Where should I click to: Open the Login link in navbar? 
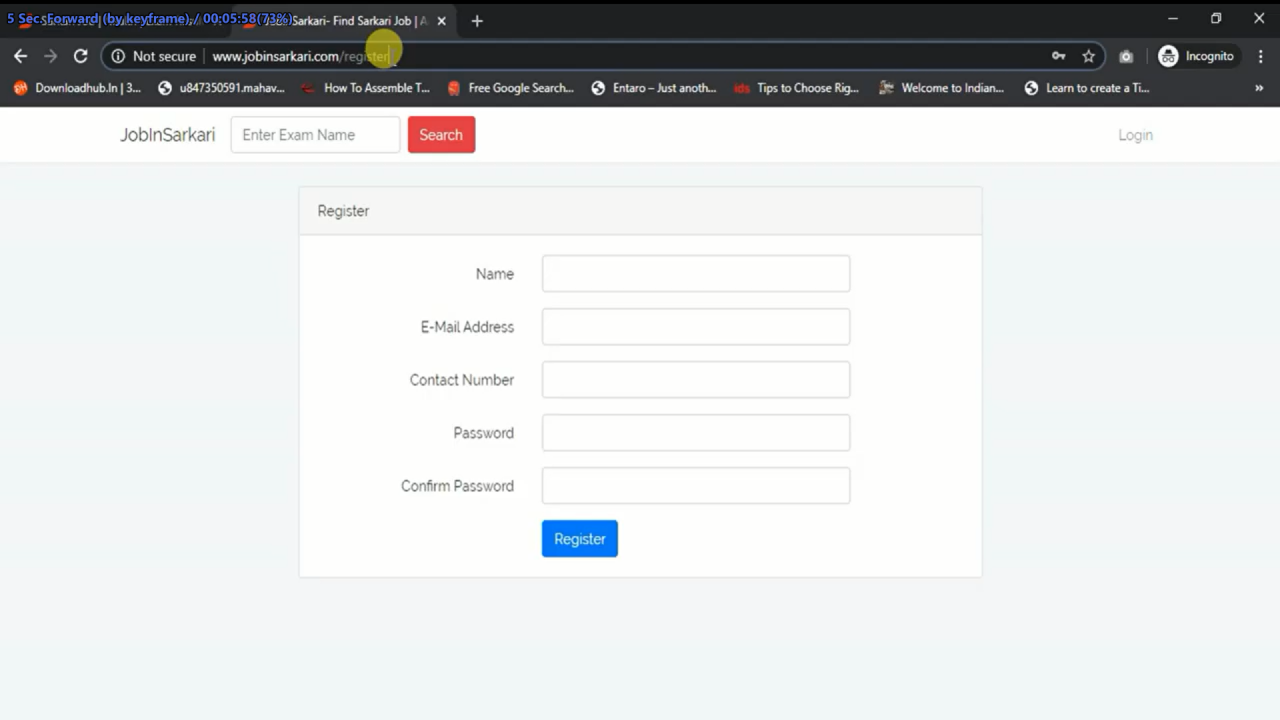pos(1135,135)
